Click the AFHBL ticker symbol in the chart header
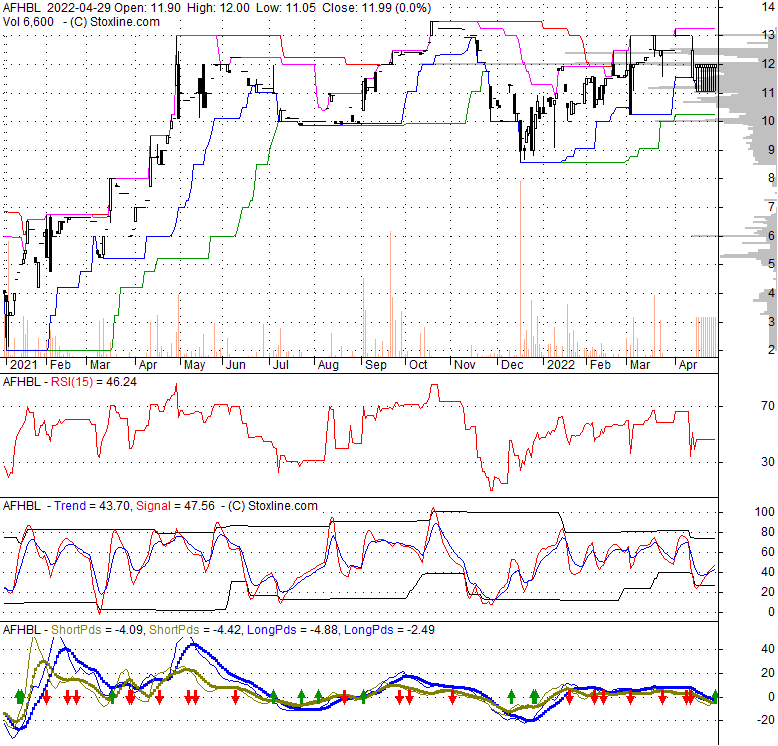This screenshot has height=746, width=778. click(22, 8)
